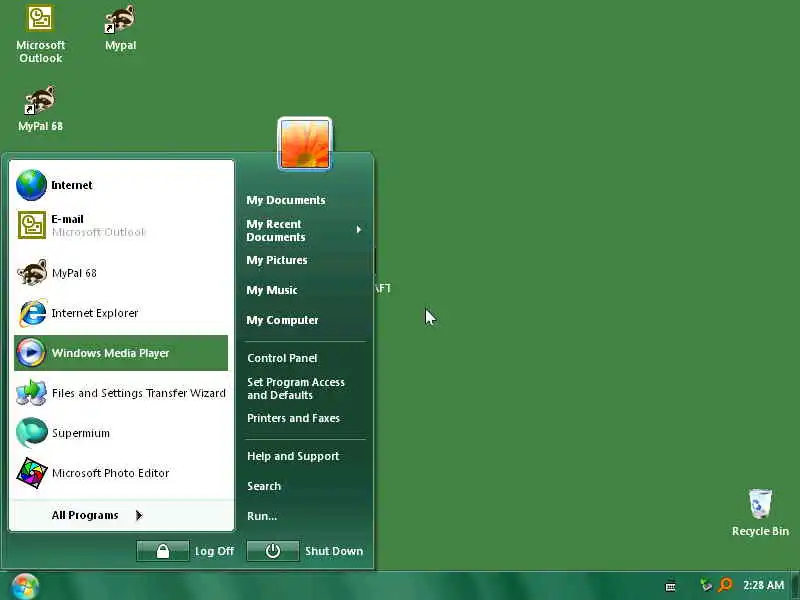The image size is (800, 600).
Task: Open My Computer from Start menu
Action: (282, 320)
